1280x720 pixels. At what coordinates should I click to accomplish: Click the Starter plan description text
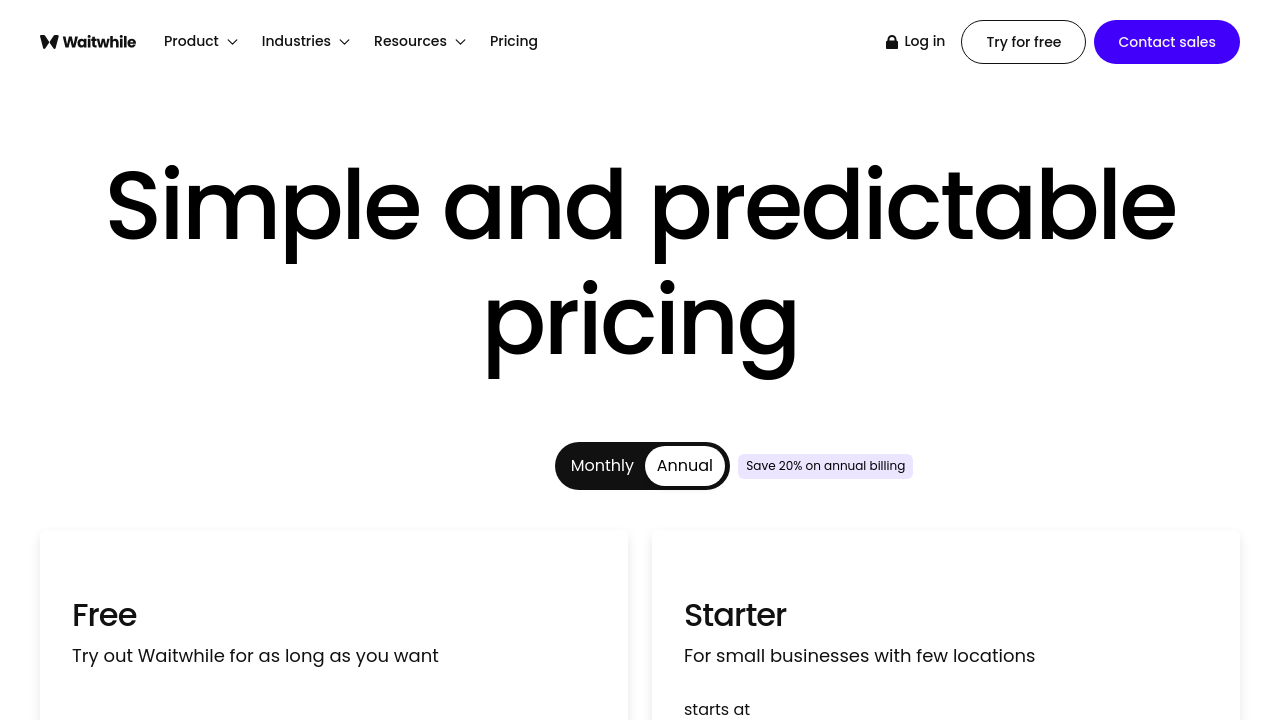point(859,656)
